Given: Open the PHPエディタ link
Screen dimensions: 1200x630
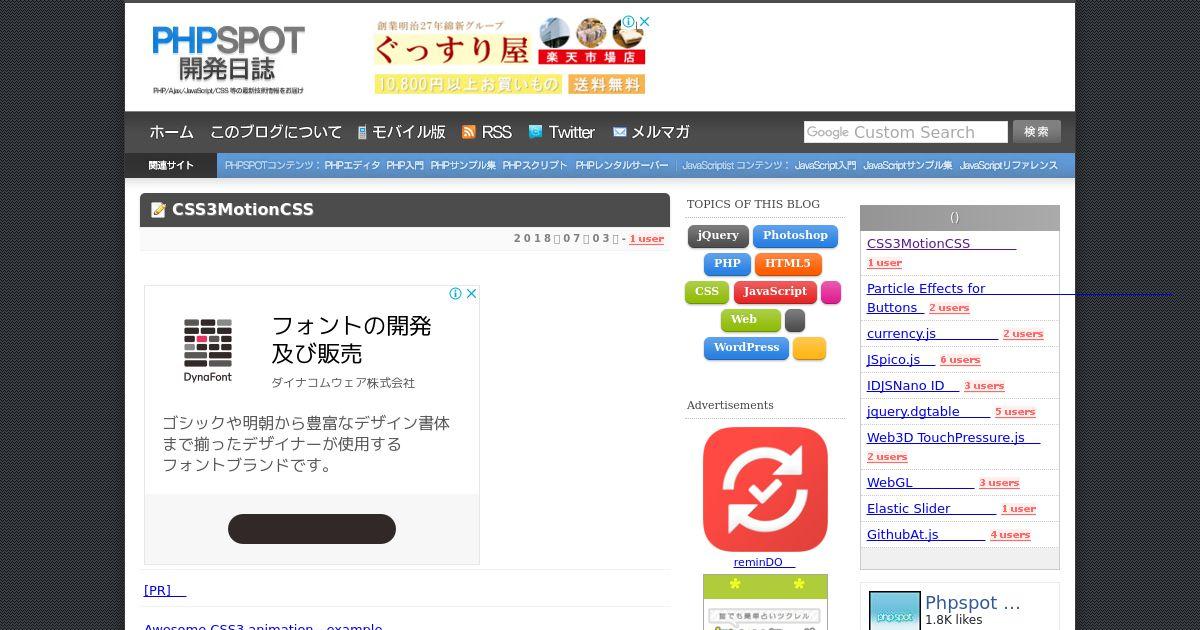Looking at the screenshot, I should click(352, 166).
